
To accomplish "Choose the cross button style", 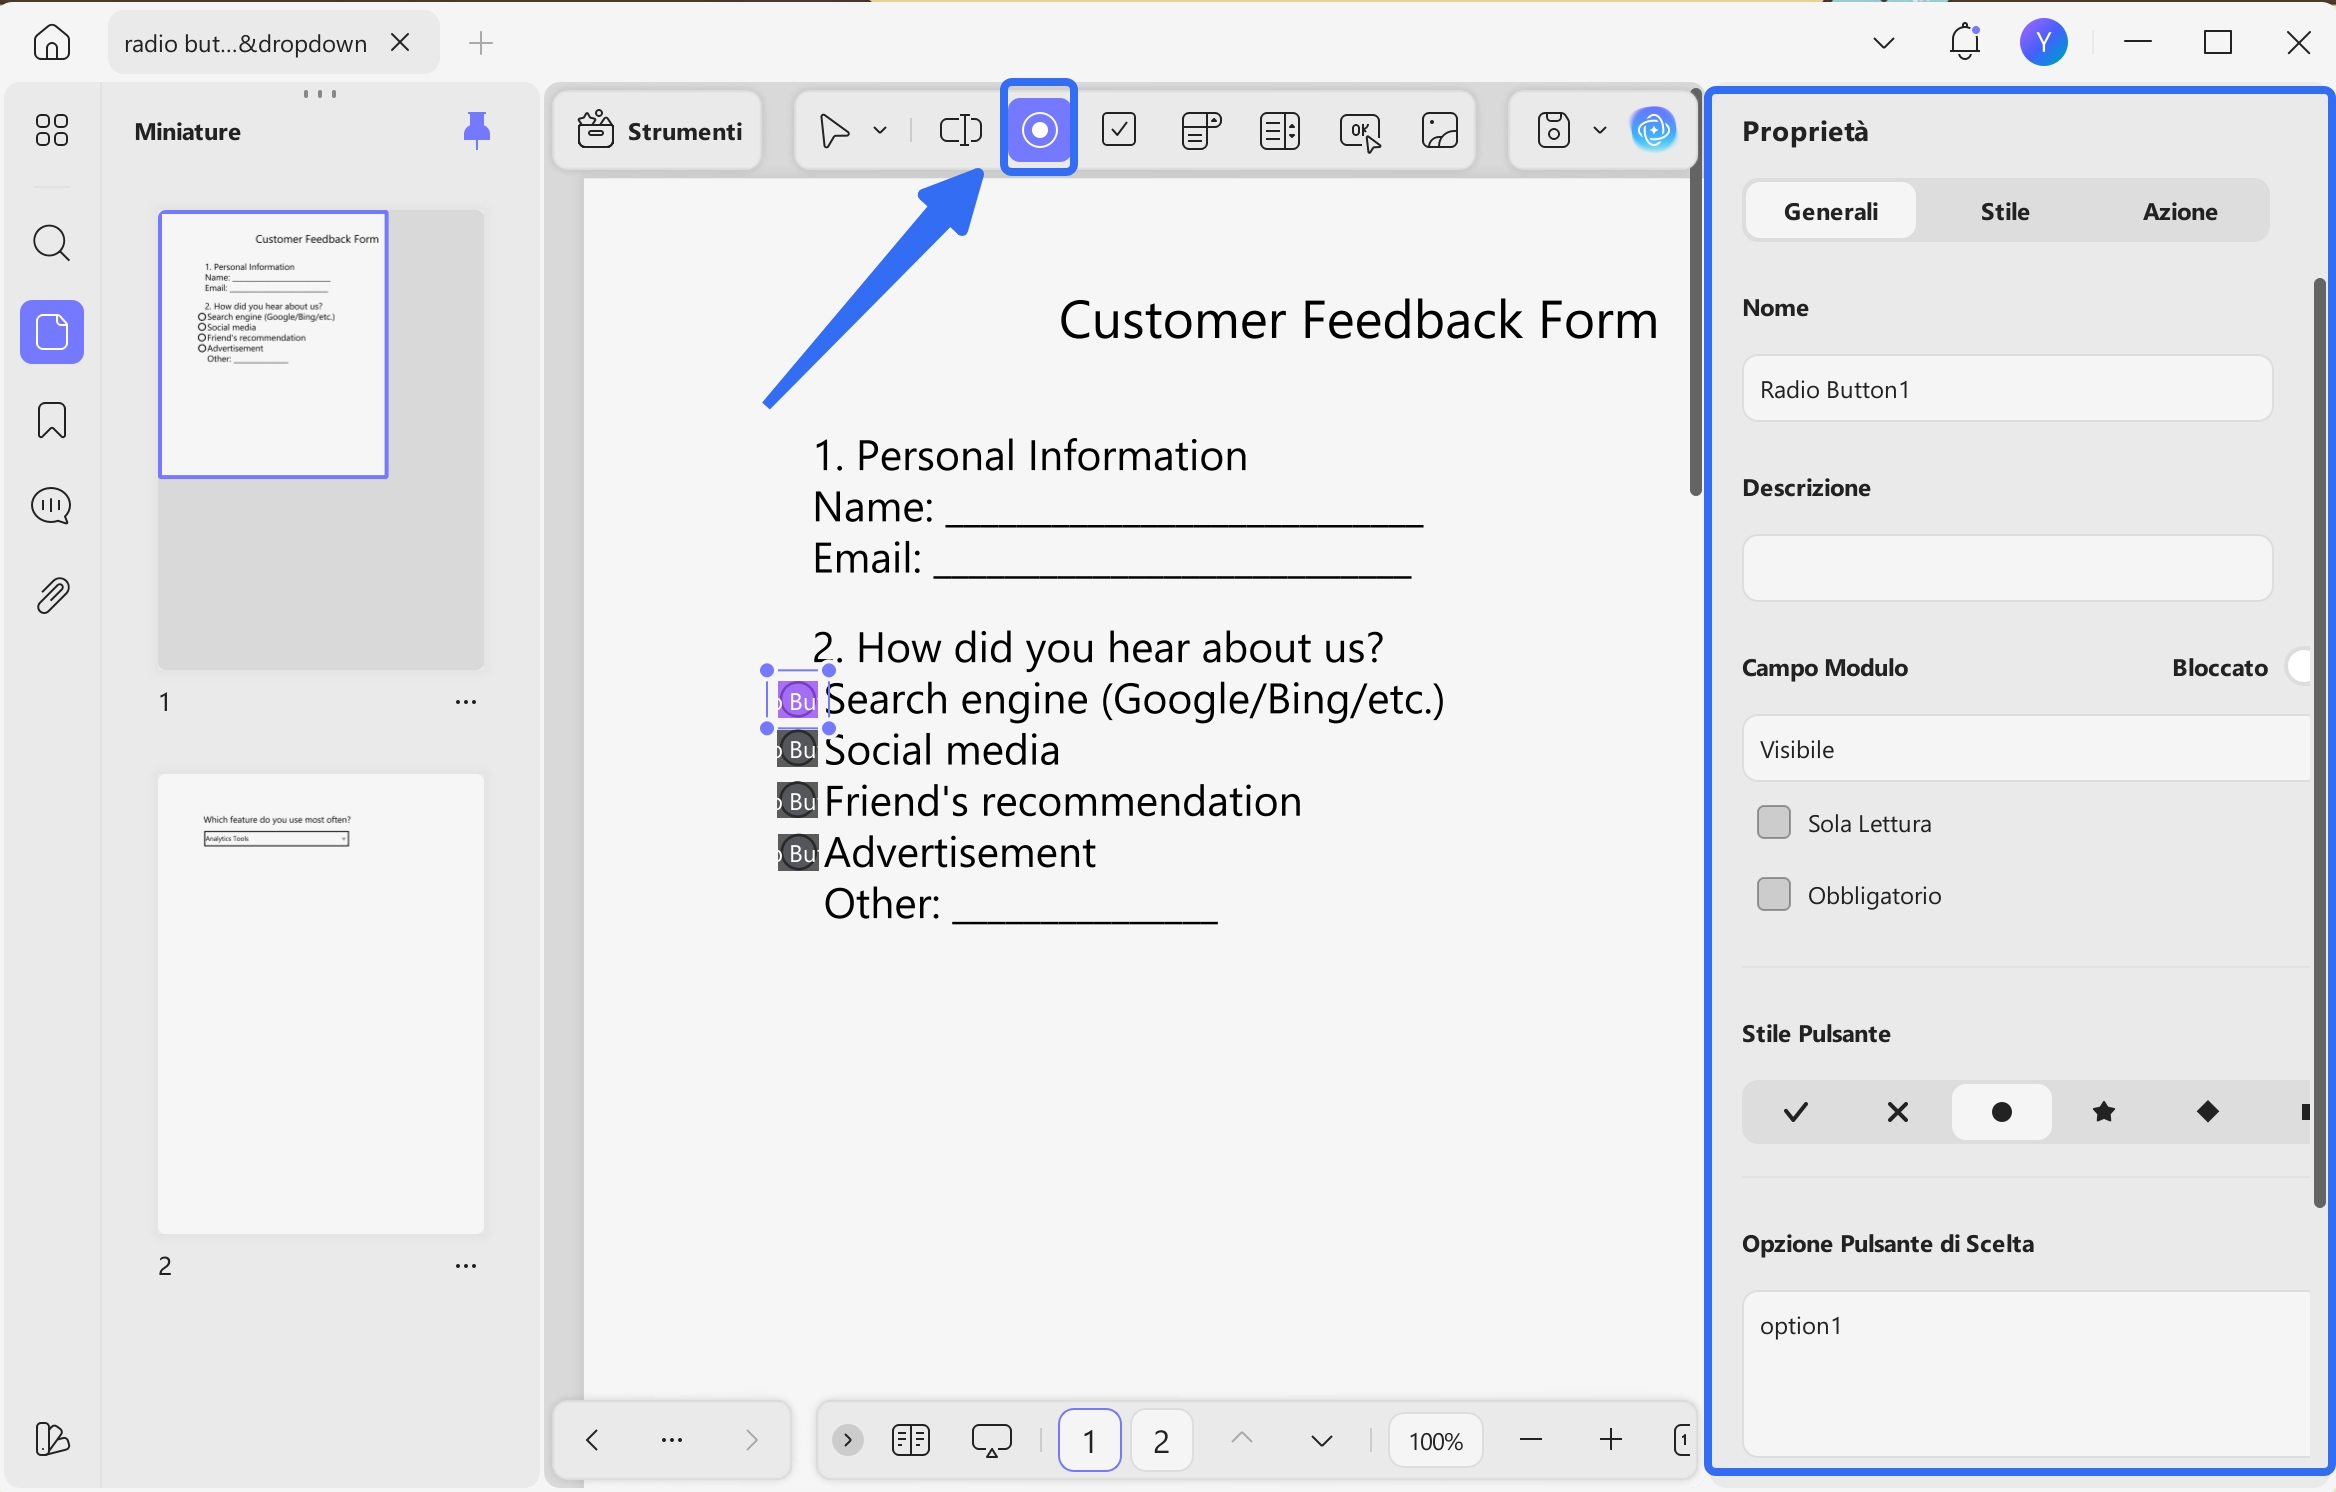I will [x=1898, y=1112].
